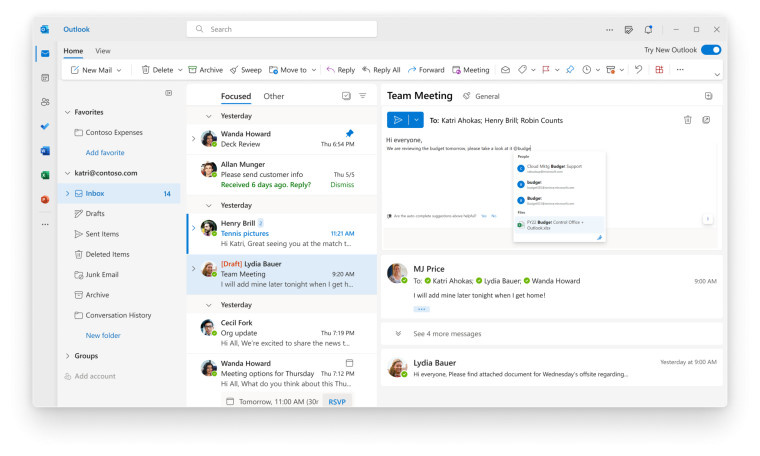Image resolution: width=760 pixels, height=456 pixels.
Task: Click the Reply All button
Action: click(x=381, y=70)
